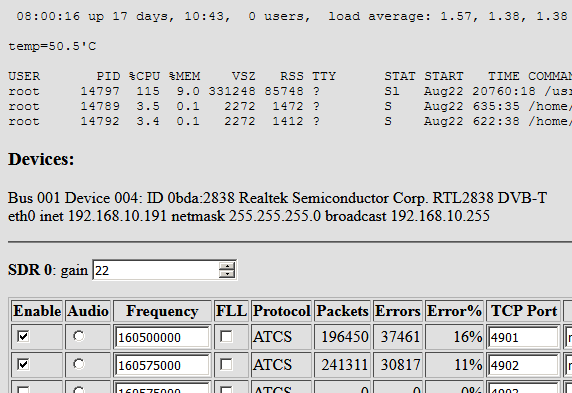Viewport: 572px width, 393px height.
Task: Click the second row 160575000 frequency field
Action: pyautogui.click(x=162, y=365)
